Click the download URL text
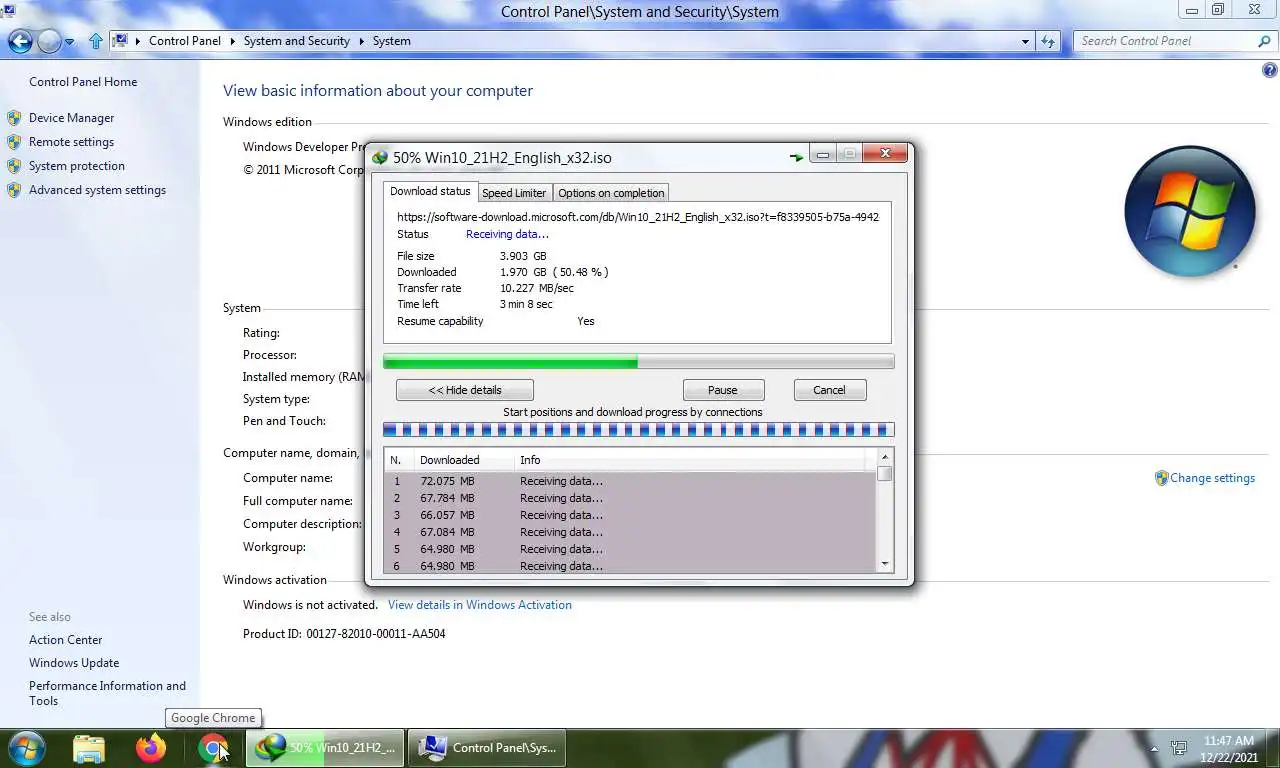This screenshot has height=768, width=1280. [x=638, y=217]
